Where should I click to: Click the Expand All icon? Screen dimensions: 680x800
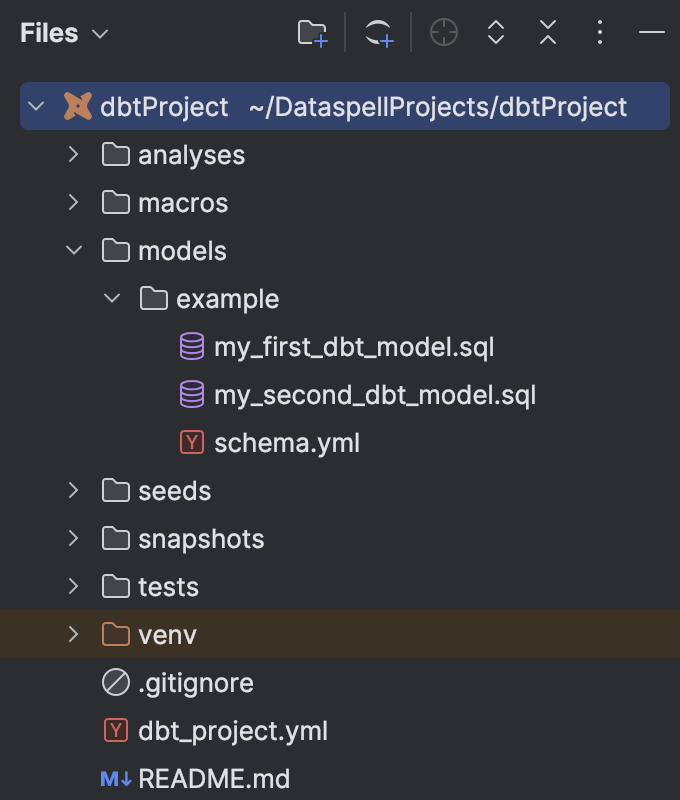click(x=496, y=33)
